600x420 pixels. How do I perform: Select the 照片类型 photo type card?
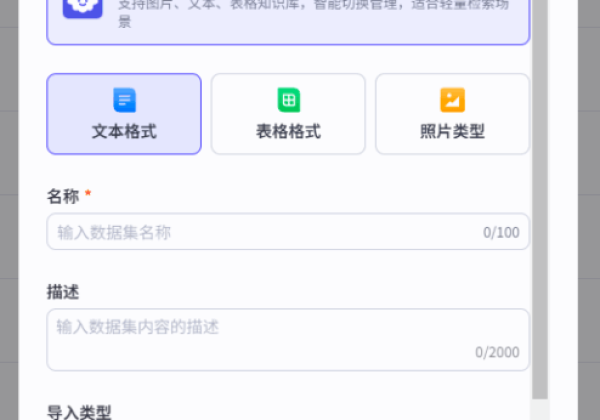point(452,114)
